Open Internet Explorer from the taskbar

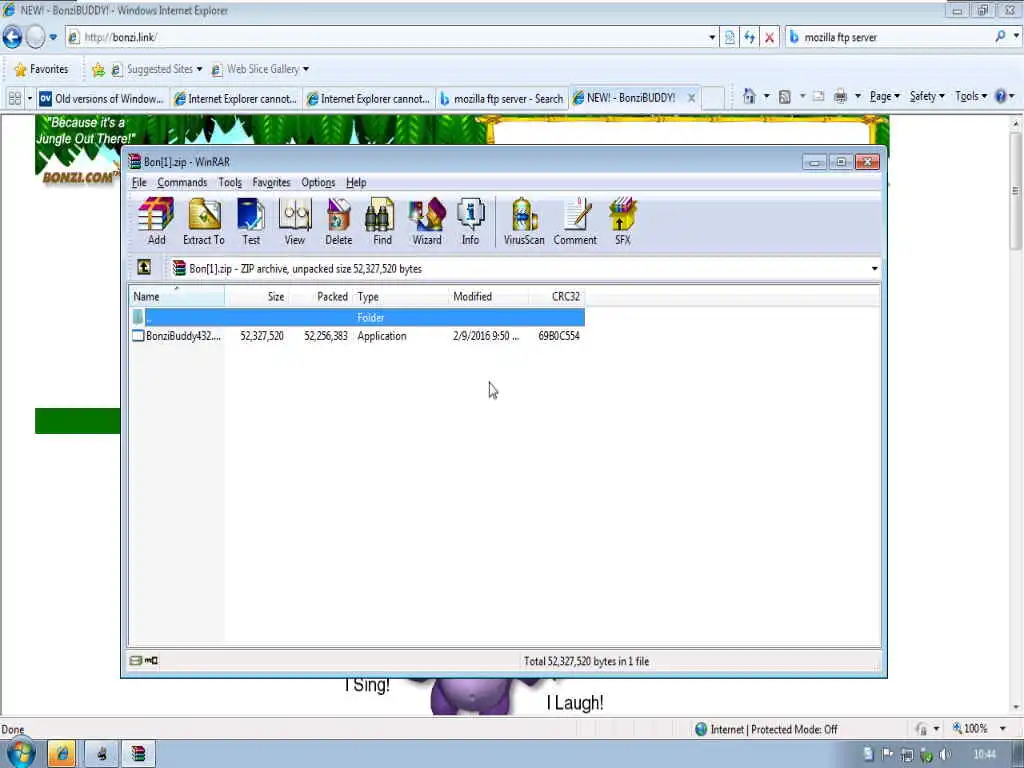click(62, 754)
